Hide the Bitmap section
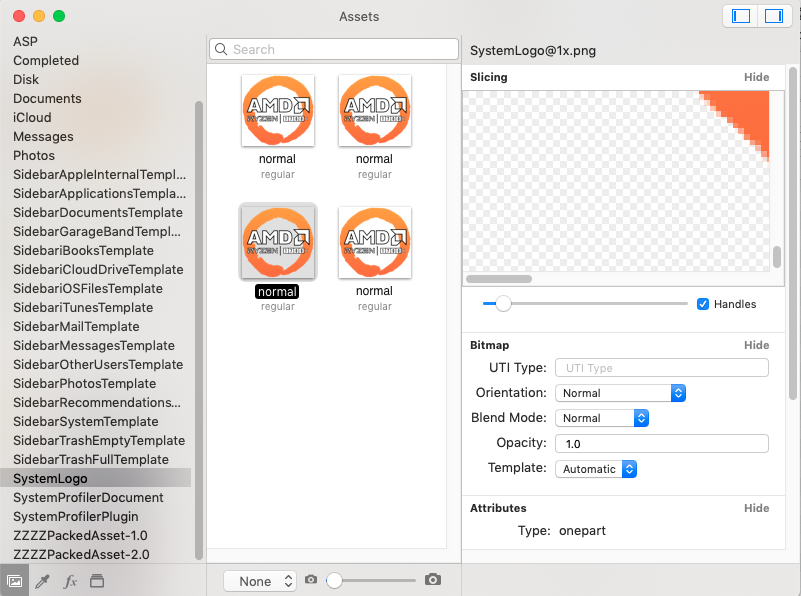Viewport: 801px width, 596px height. tap(756, 345)
